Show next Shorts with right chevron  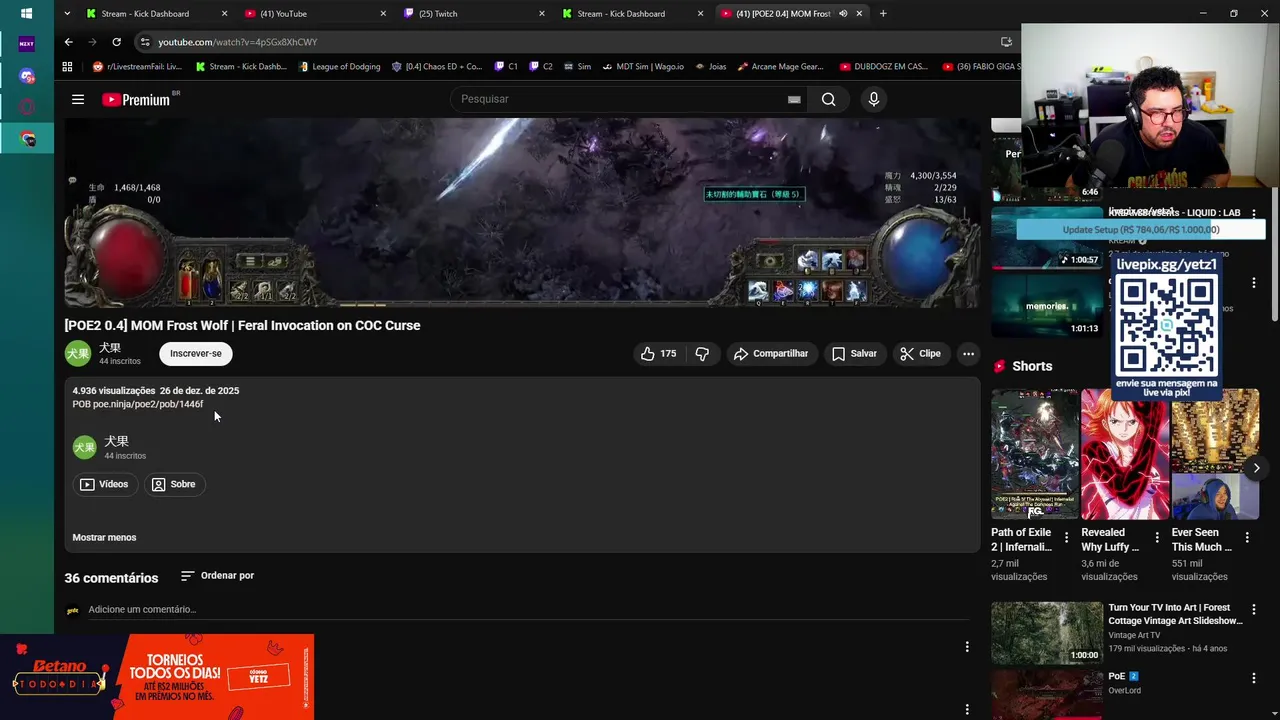click(x=1257, y=468)
